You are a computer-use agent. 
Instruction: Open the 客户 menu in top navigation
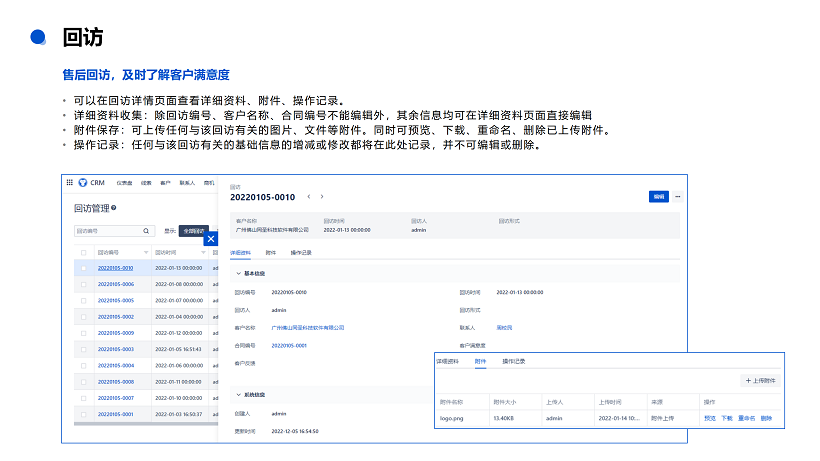(165, 183)
